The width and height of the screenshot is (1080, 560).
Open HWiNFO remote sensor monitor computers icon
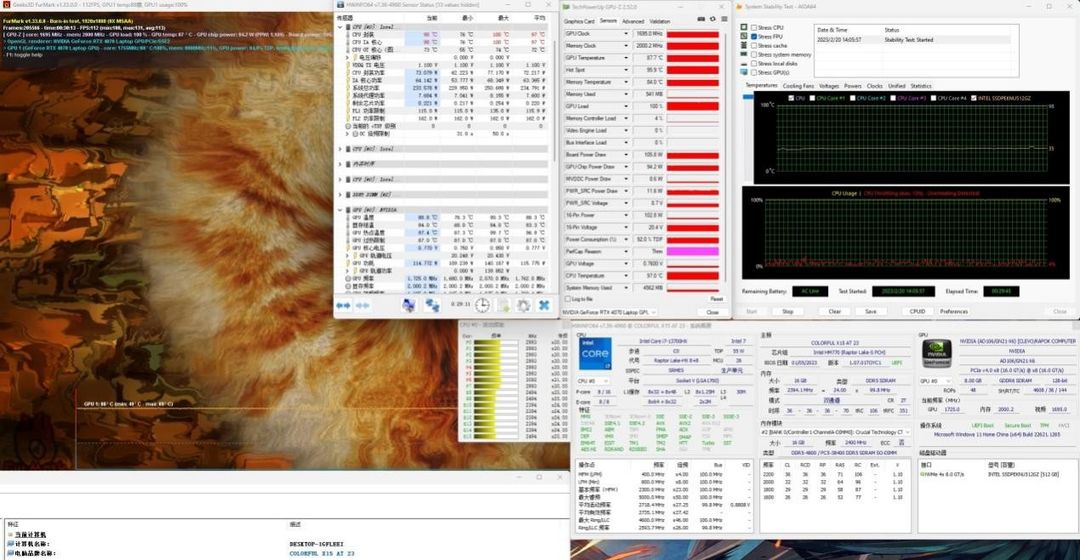[x=408, y=304]
